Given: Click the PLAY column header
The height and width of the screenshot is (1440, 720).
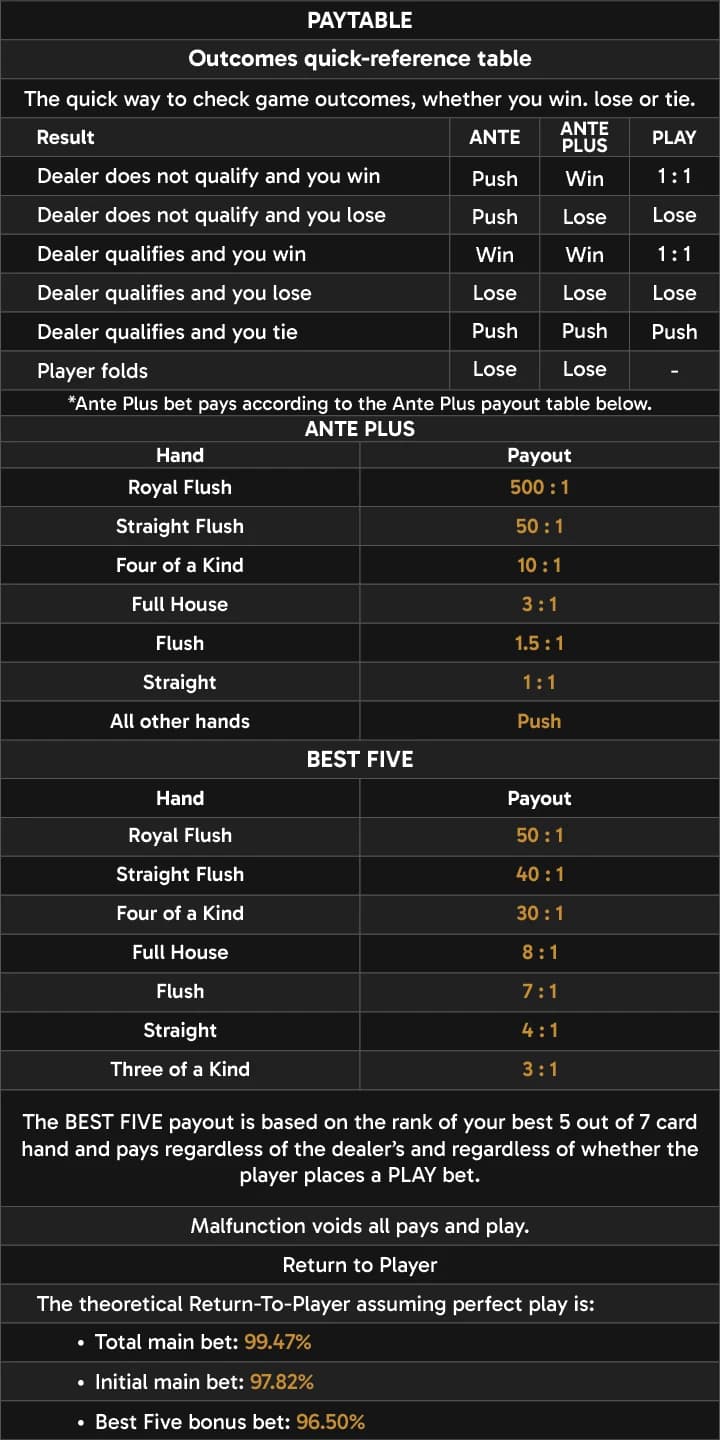Looking at the screenshot, I should pos(674,137).
